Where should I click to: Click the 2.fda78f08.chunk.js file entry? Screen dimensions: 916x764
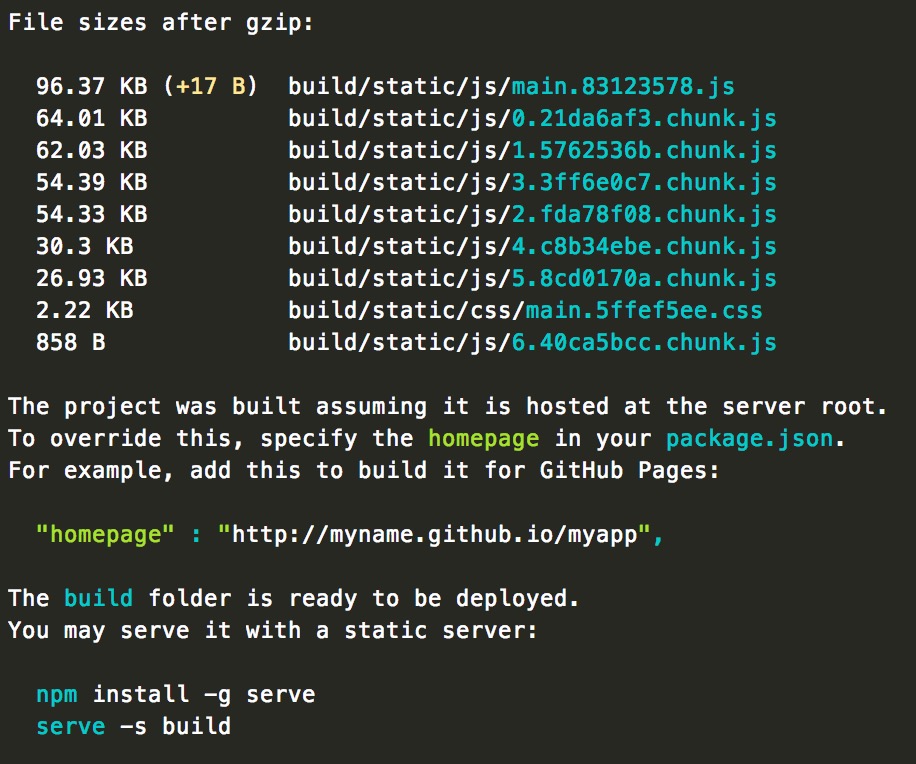[x=644, y=214]
